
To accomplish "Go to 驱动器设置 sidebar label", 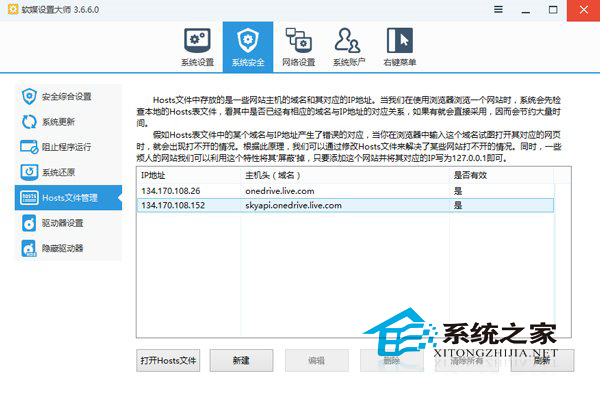I will (62, 223).
